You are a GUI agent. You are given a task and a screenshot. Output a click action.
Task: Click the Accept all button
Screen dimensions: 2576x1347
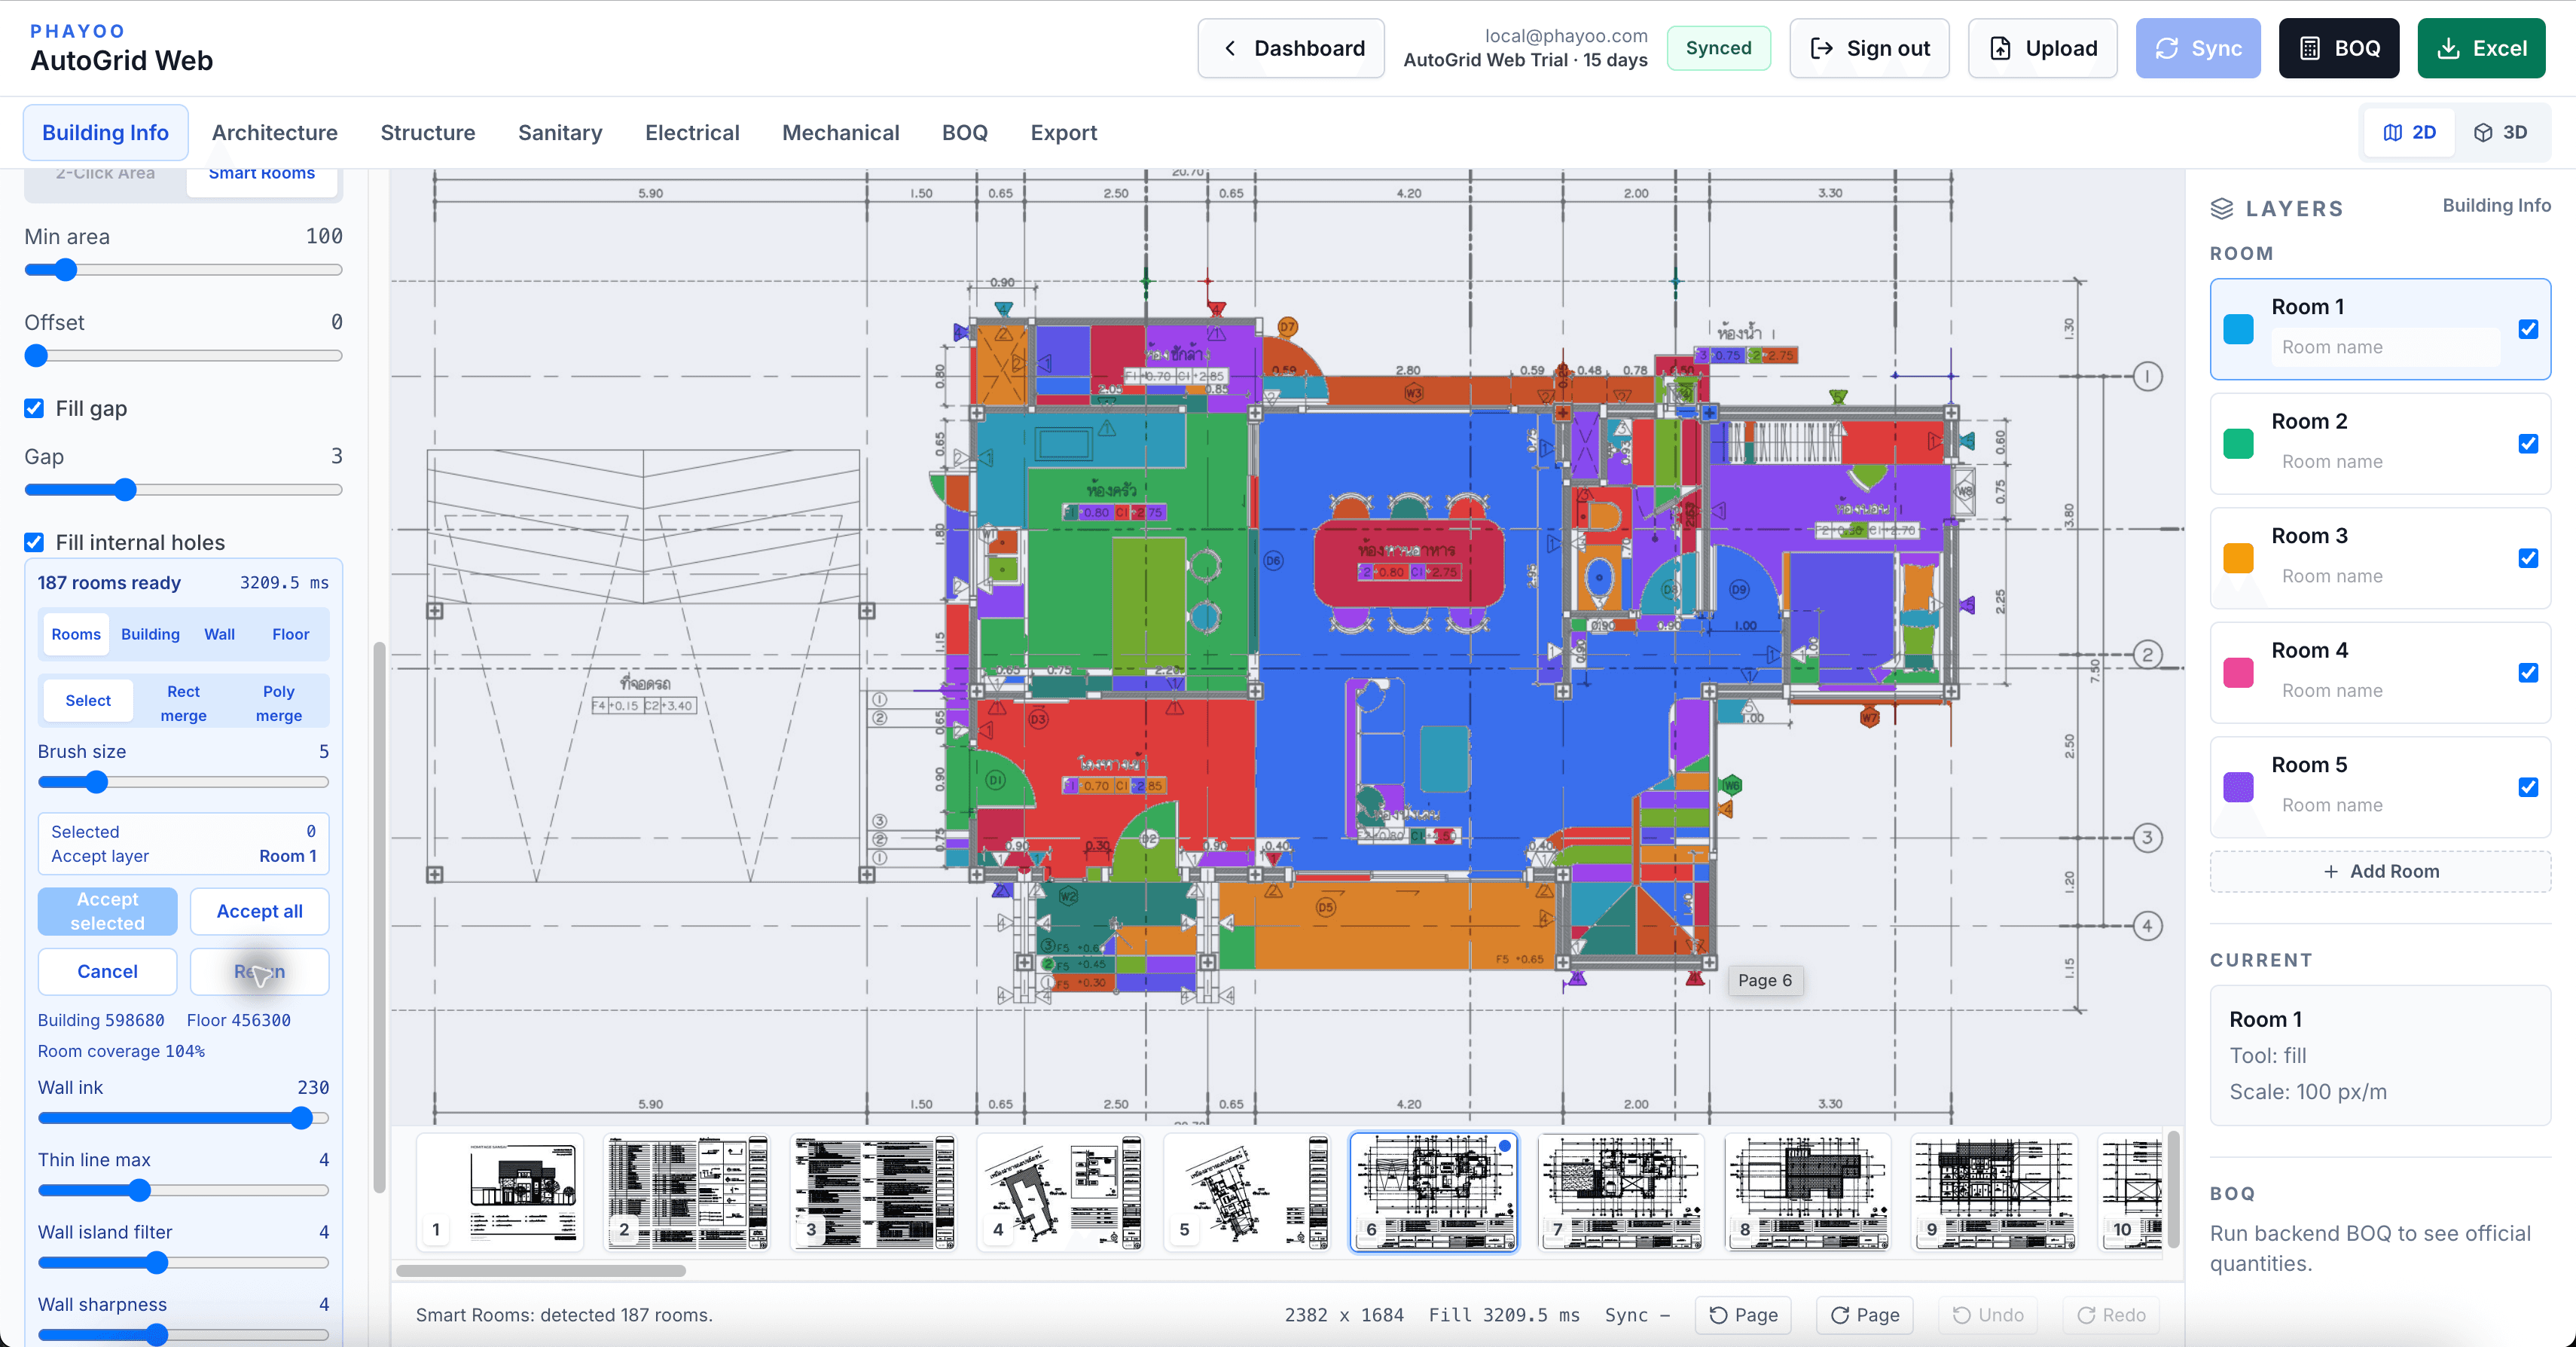260,911
